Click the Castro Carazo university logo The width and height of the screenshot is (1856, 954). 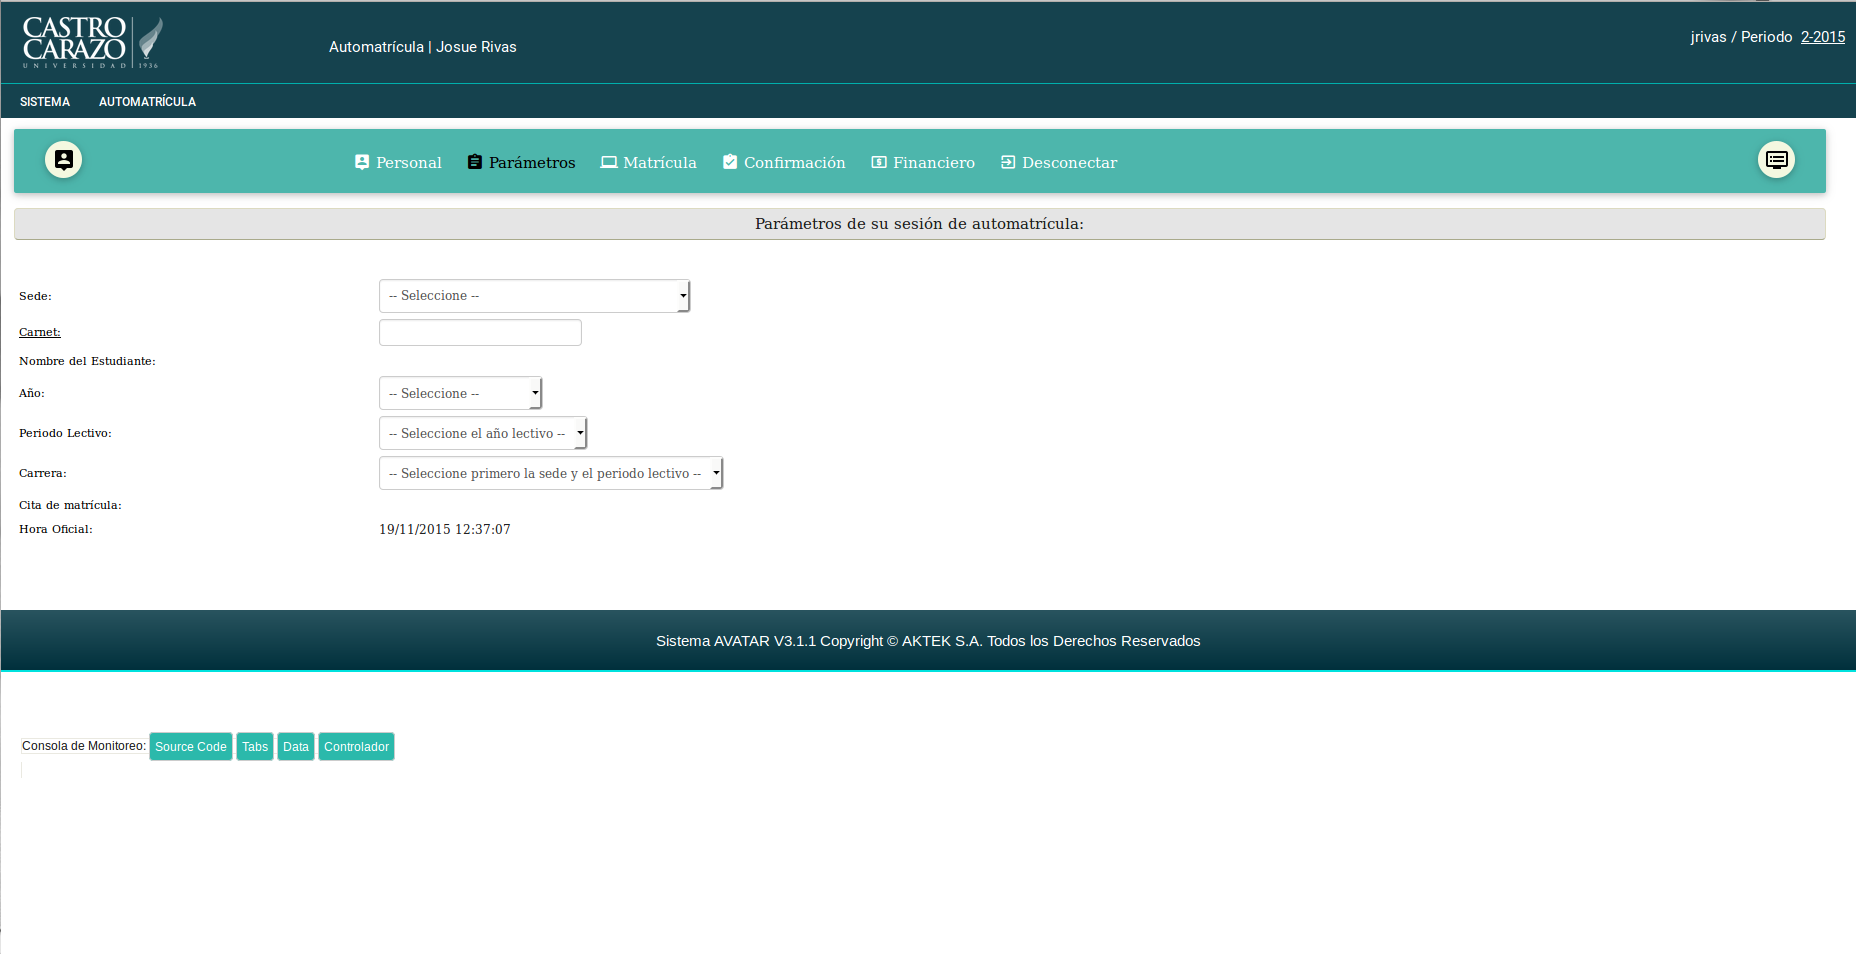tap(92, 43)
